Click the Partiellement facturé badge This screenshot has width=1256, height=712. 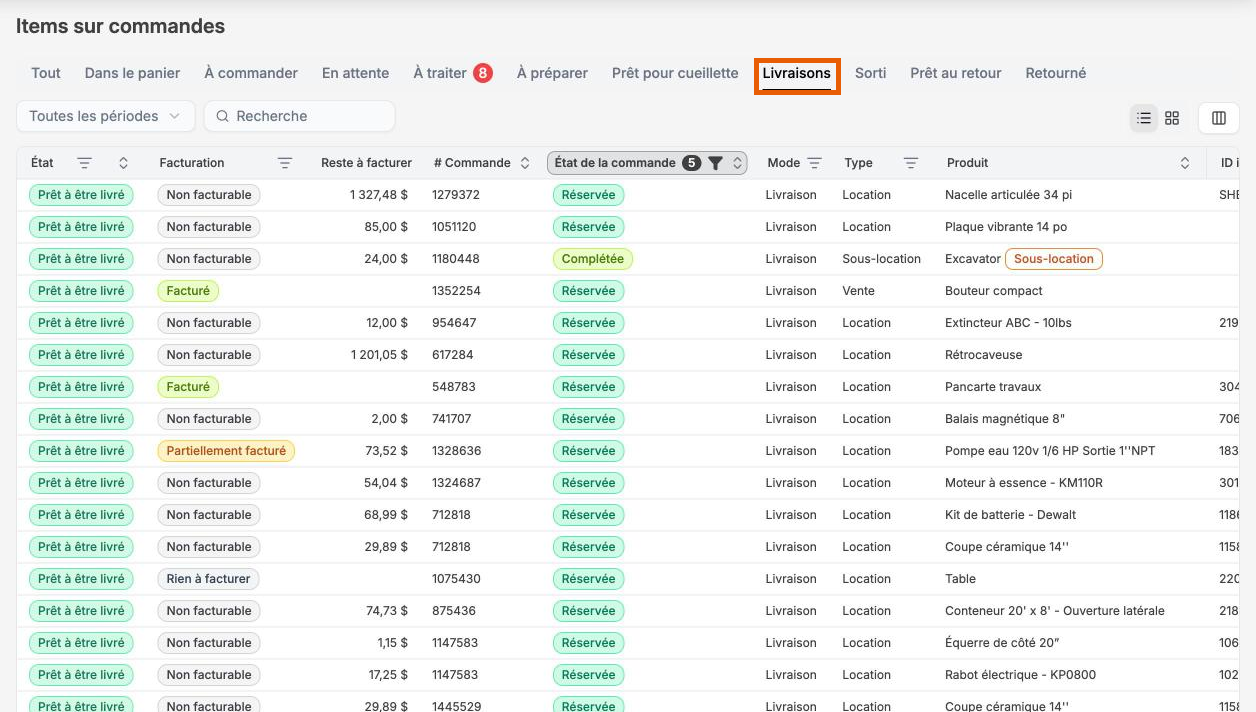coord(226,451)
